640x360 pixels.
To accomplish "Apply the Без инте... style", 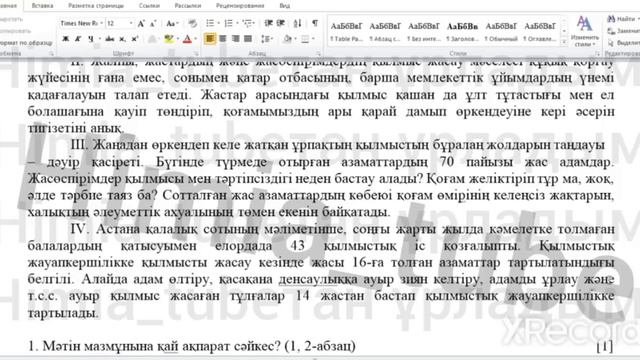I will (424, 31).
